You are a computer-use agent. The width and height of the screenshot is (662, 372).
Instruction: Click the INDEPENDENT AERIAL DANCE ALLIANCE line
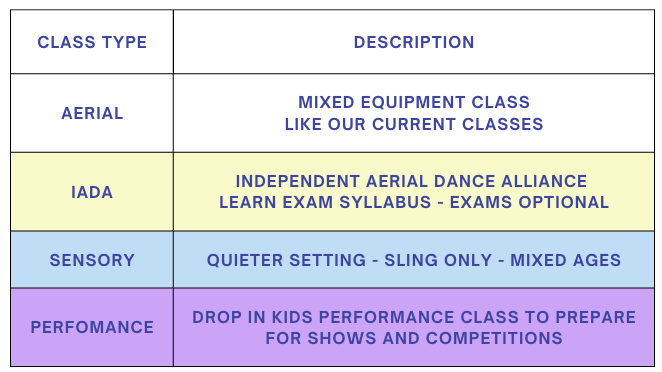tap(411, 181)
